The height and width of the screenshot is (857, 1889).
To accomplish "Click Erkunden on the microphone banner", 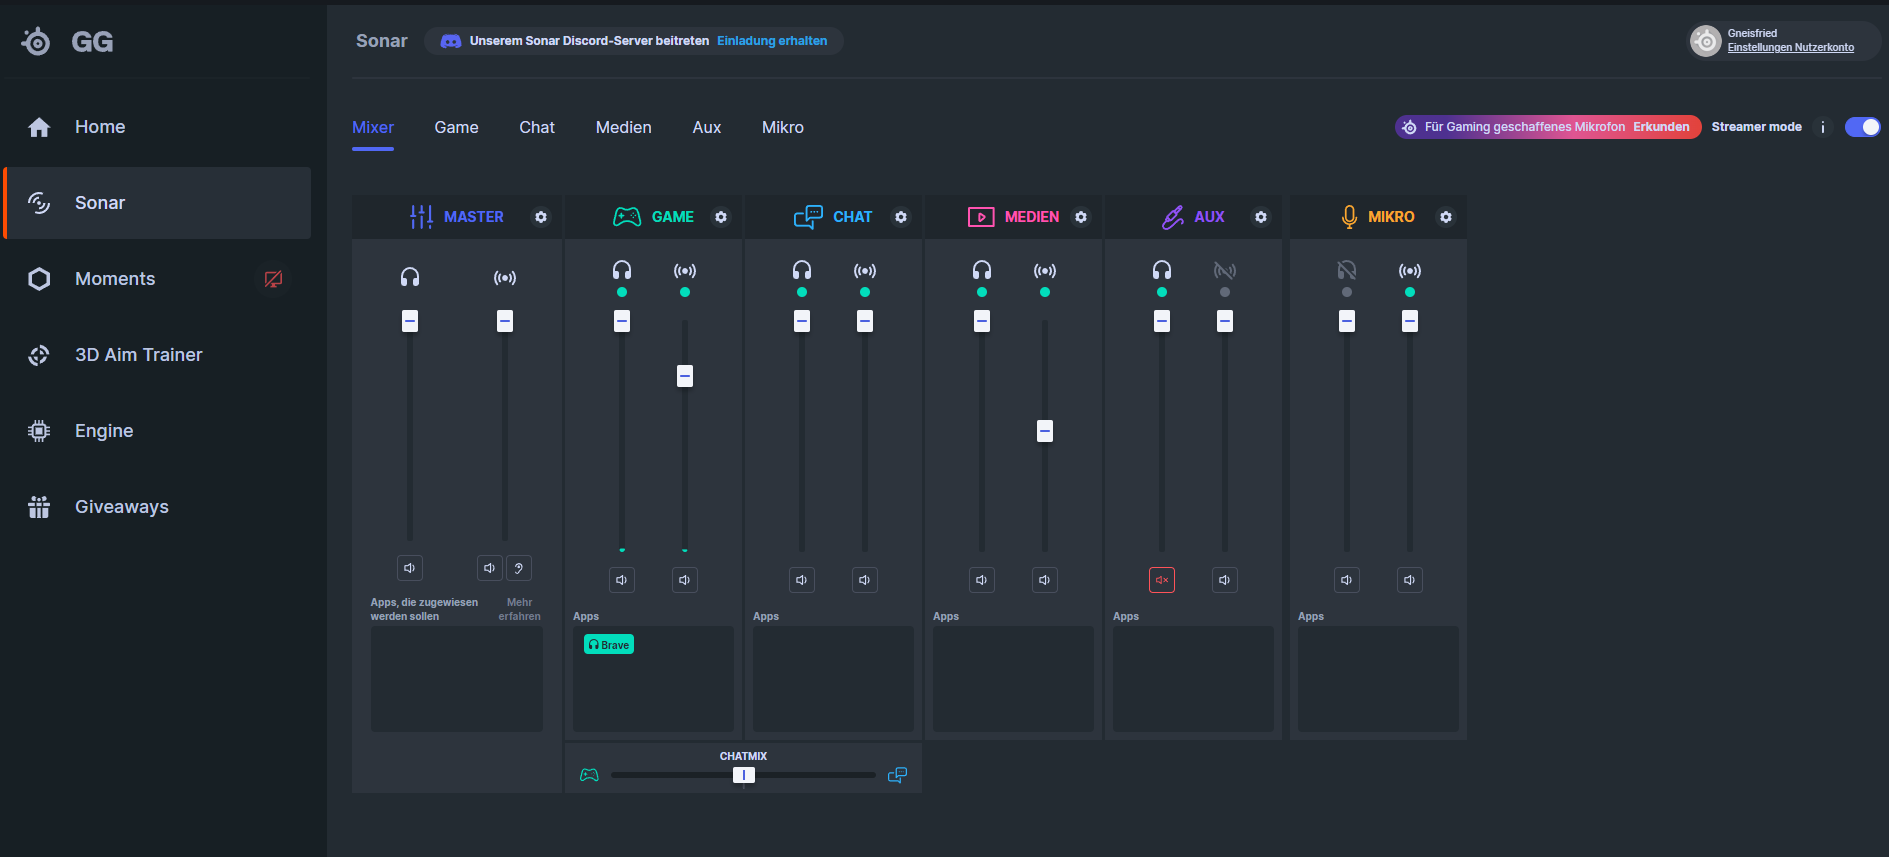I will (x=1661, y=127).
